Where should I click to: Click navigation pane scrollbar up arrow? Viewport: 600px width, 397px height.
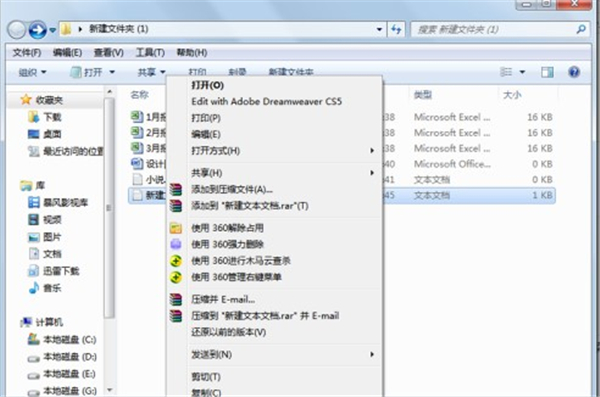coord(109,92)
